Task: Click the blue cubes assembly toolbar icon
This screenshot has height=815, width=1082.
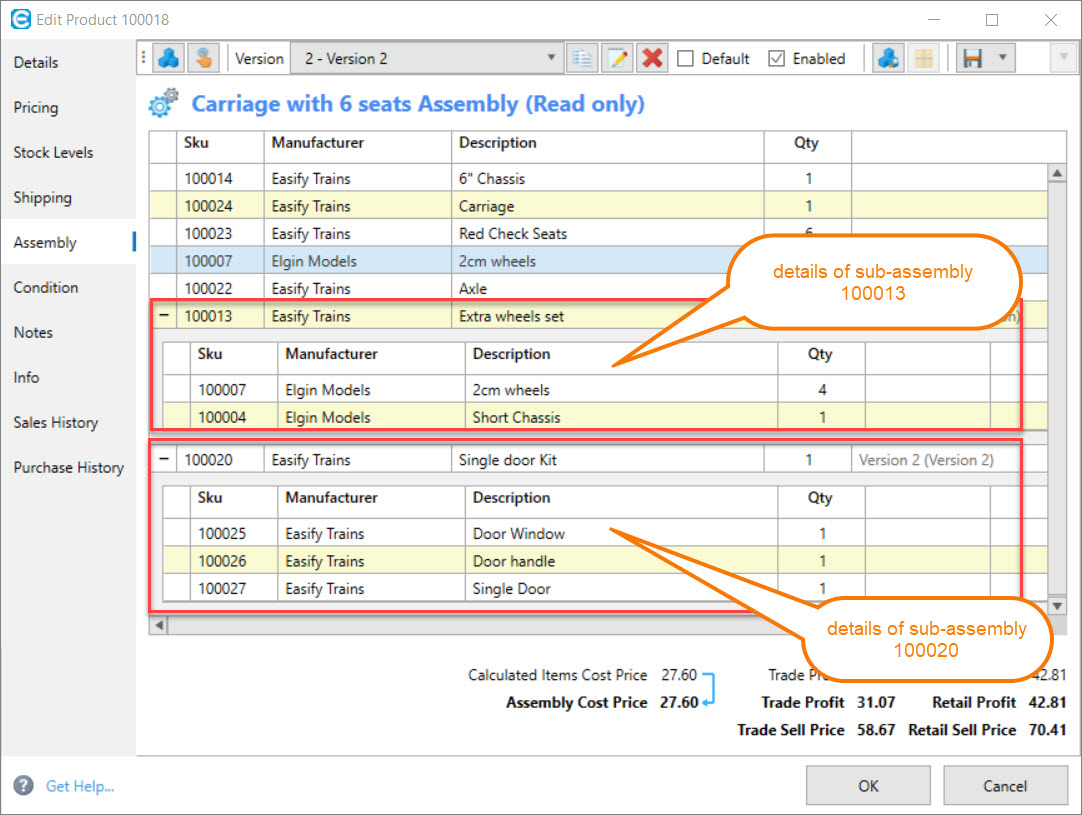Action: click(x=168, y=59)
